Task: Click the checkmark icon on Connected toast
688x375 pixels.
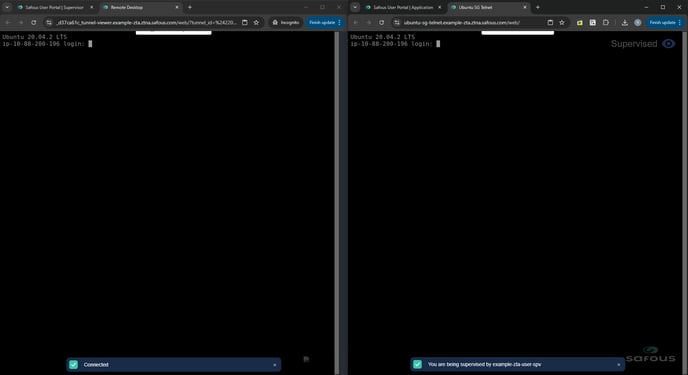Action: [x=73, y=364]
